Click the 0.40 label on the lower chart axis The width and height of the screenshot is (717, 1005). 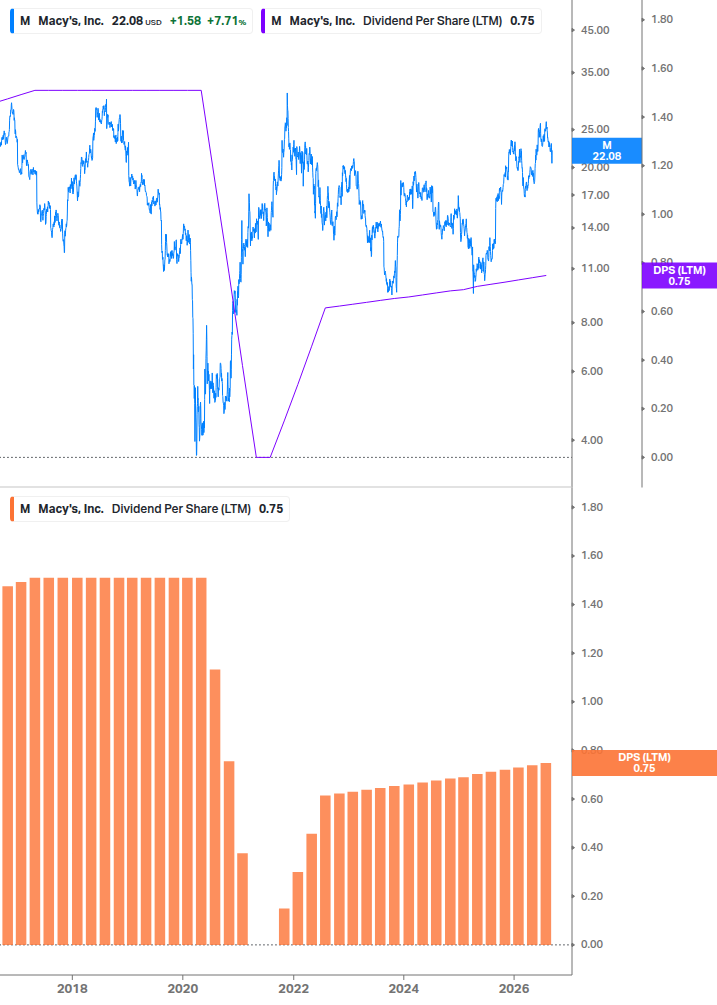click(x=592, y=847)
